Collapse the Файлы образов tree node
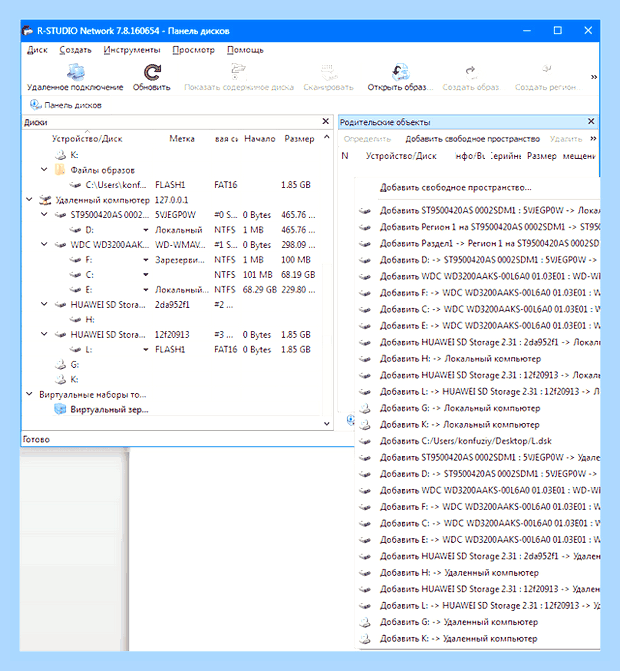620x671 pixels. pos(44,170)
